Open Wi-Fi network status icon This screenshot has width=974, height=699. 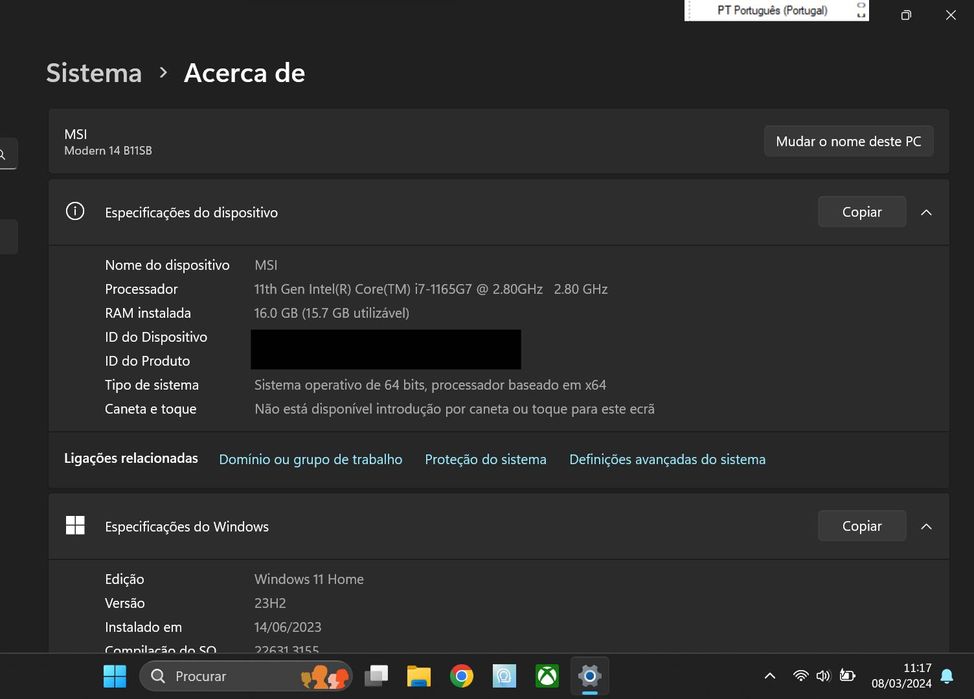801,676
